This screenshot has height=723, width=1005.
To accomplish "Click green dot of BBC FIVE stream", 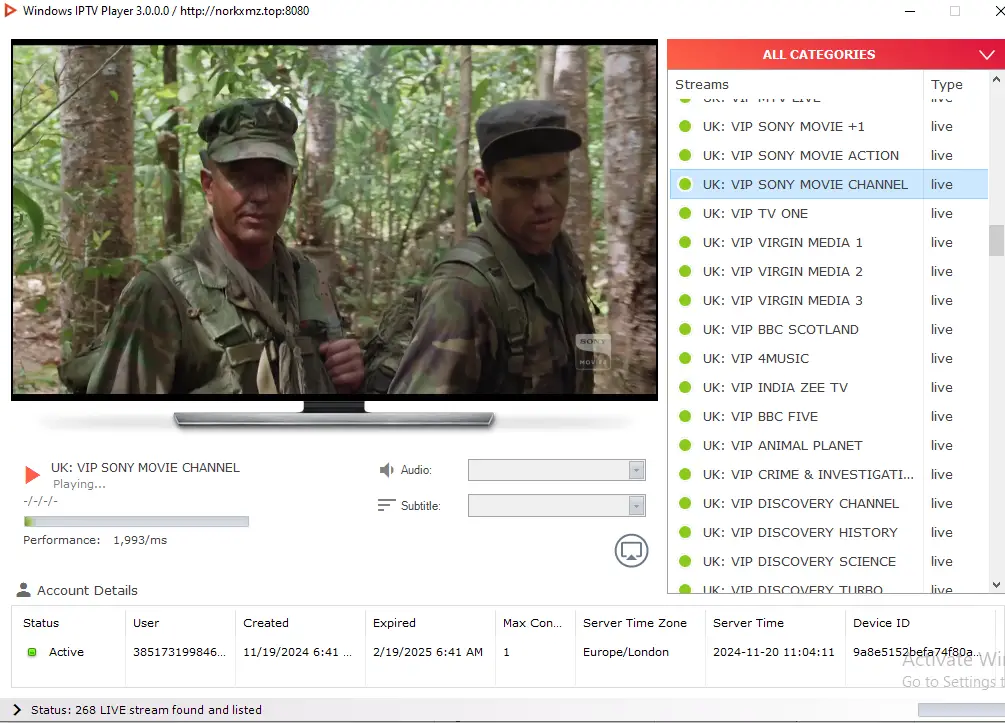I will (x=685, y=417).
